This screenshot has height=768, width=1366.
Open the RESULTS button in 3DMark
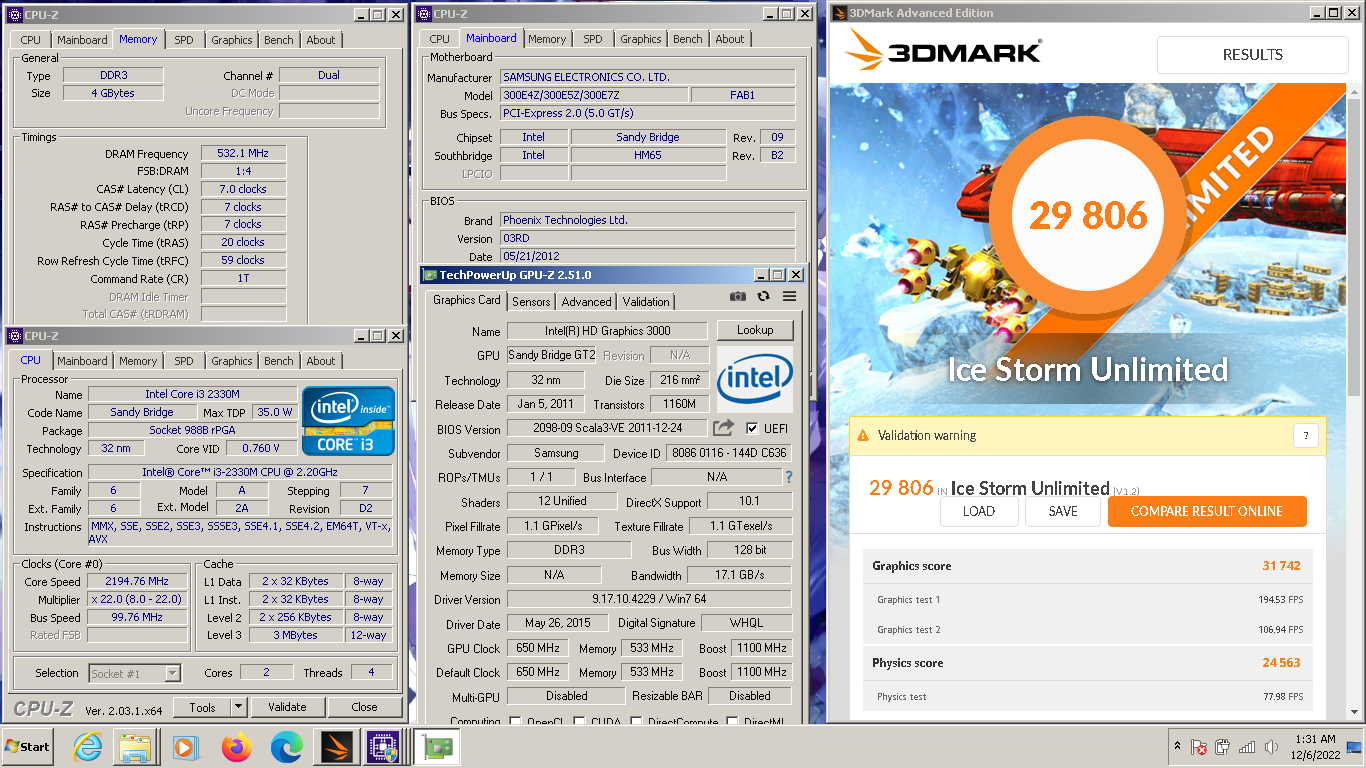coord(1253,55)
